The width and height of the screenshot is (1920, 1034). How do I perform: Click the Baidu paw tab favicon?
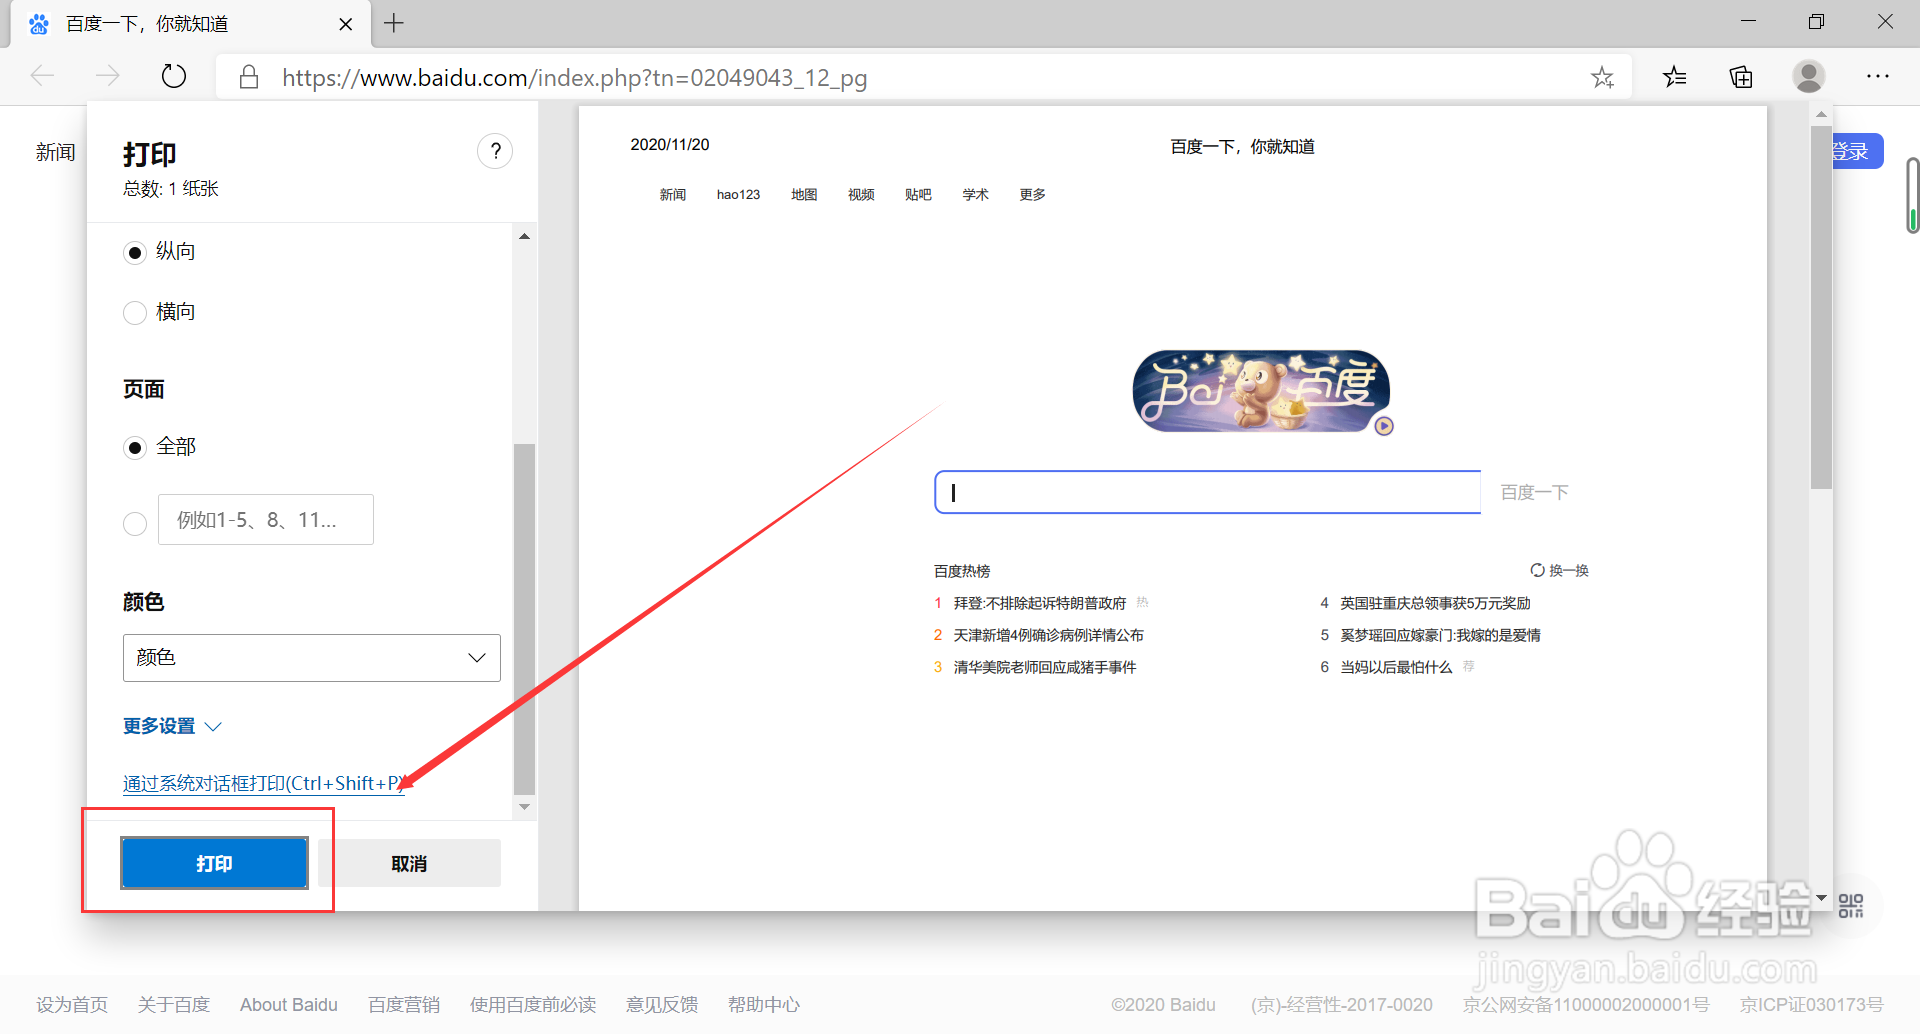(39, 24)
